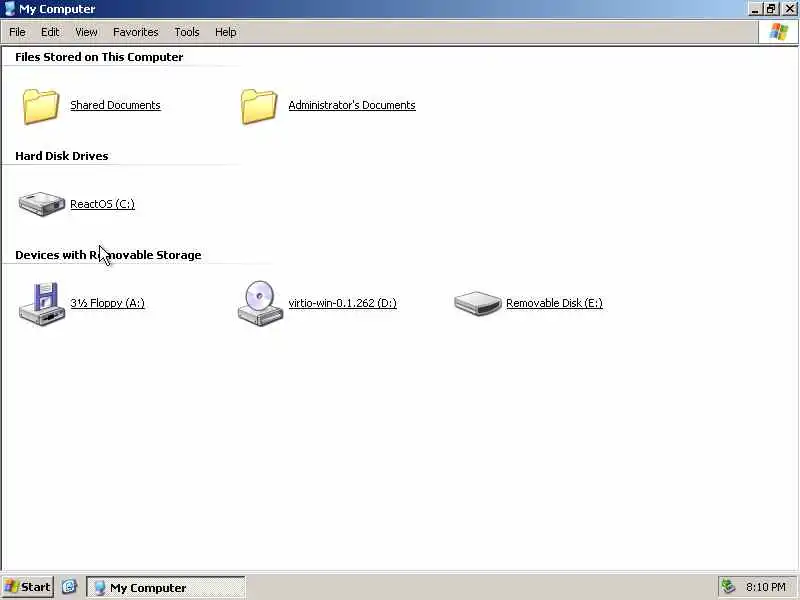Click the Windows flag logo in menu bar
This screenshot has height=600, width=800.
pos(779,32)
